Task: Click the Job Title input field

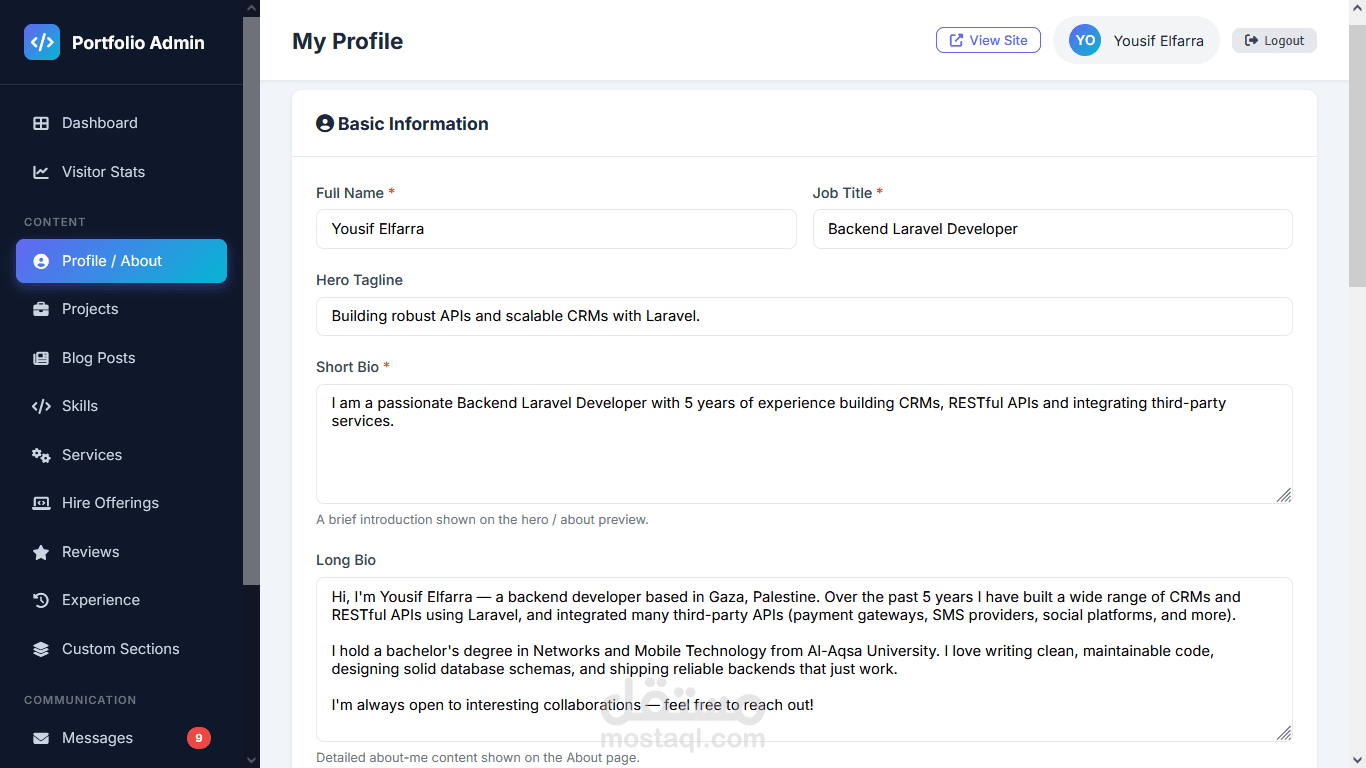Action: point(1053,229)
